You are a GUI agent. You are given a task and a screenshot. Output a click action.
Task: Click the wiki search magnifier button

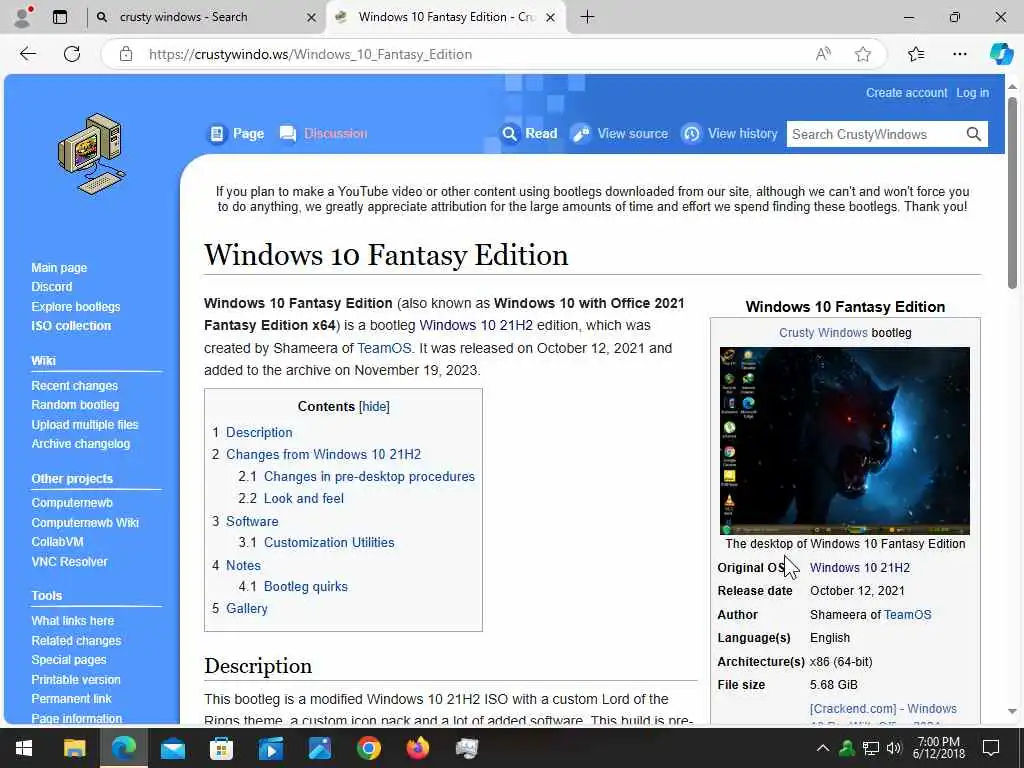pos(973,134)
